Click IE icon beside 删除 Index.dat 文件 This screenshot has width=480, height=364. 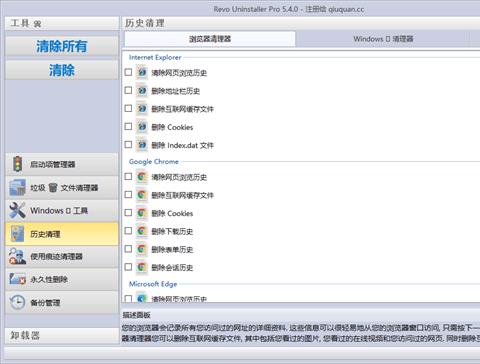(x=142, y=145)
